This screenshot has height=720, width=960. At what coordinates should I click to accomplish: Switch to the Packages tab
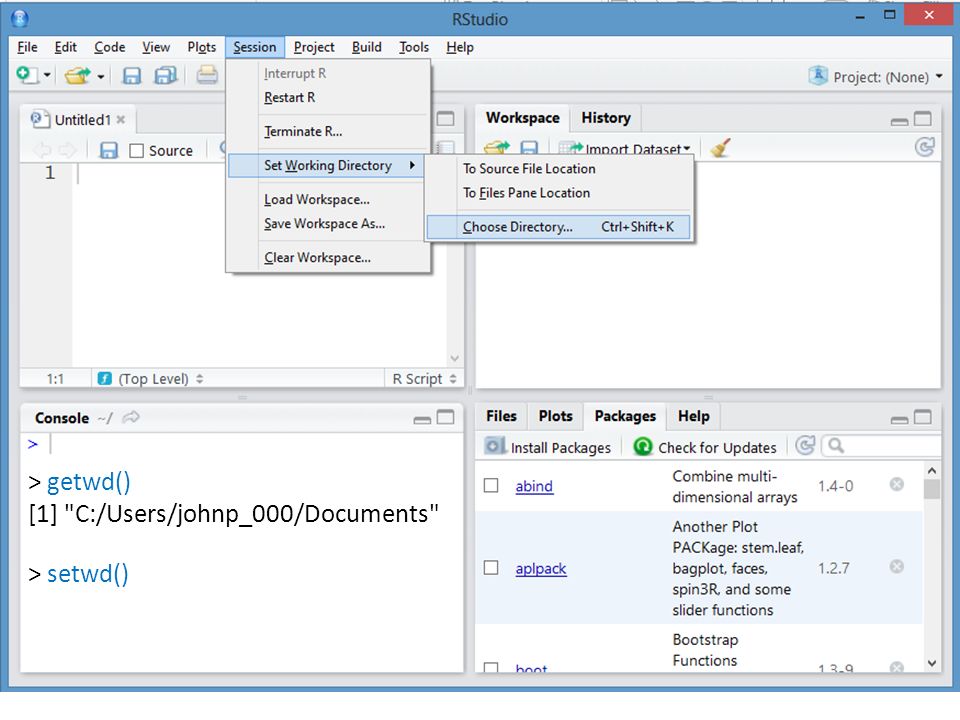click(625, 416)
